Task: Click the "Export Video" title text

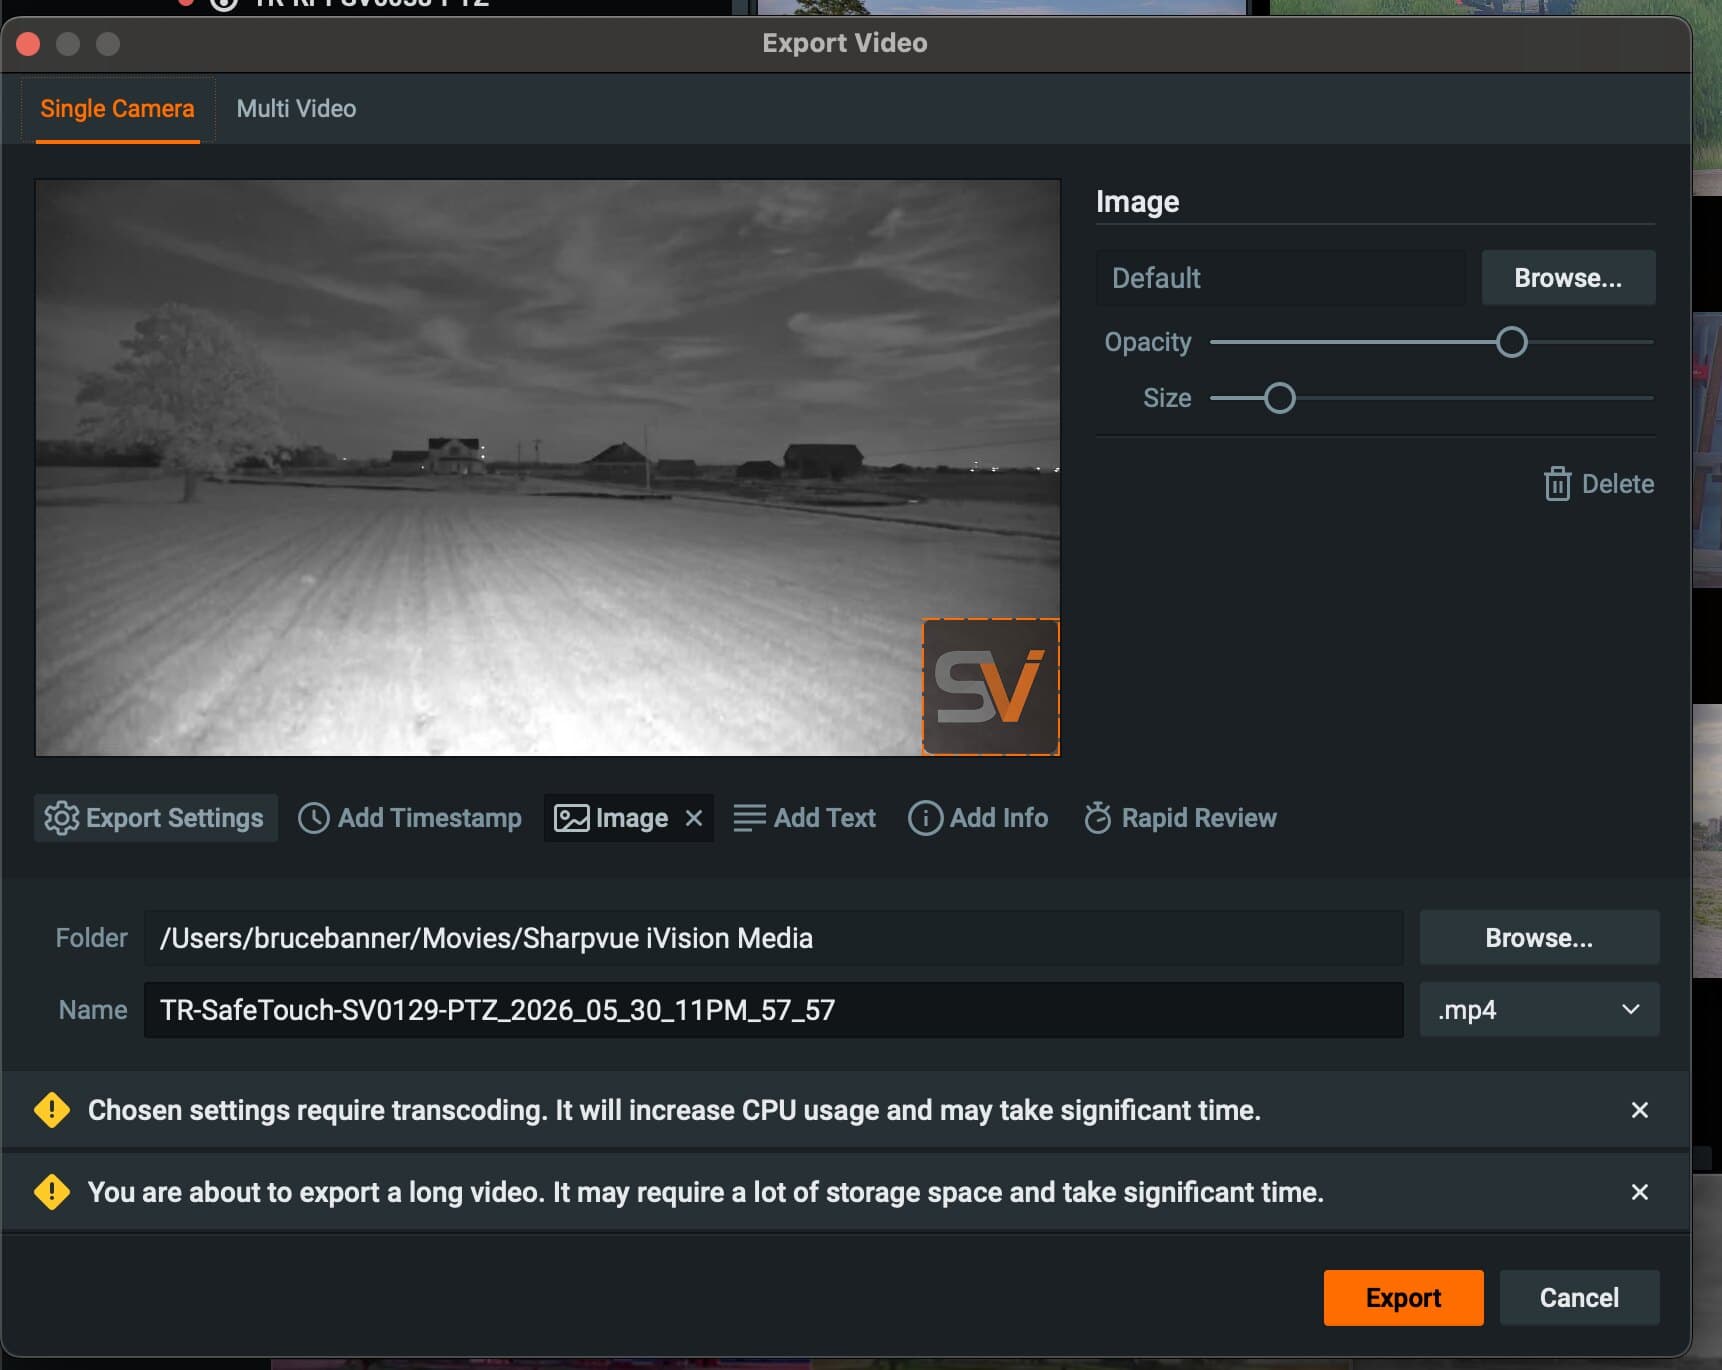Action: tap(845, 43)
